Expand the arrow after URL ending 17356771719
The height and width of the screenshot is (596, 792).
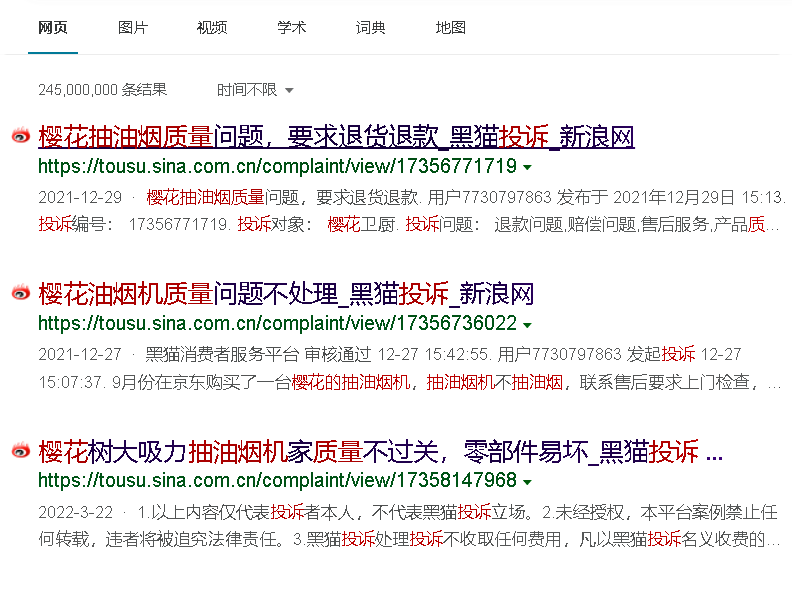[527, 167]
